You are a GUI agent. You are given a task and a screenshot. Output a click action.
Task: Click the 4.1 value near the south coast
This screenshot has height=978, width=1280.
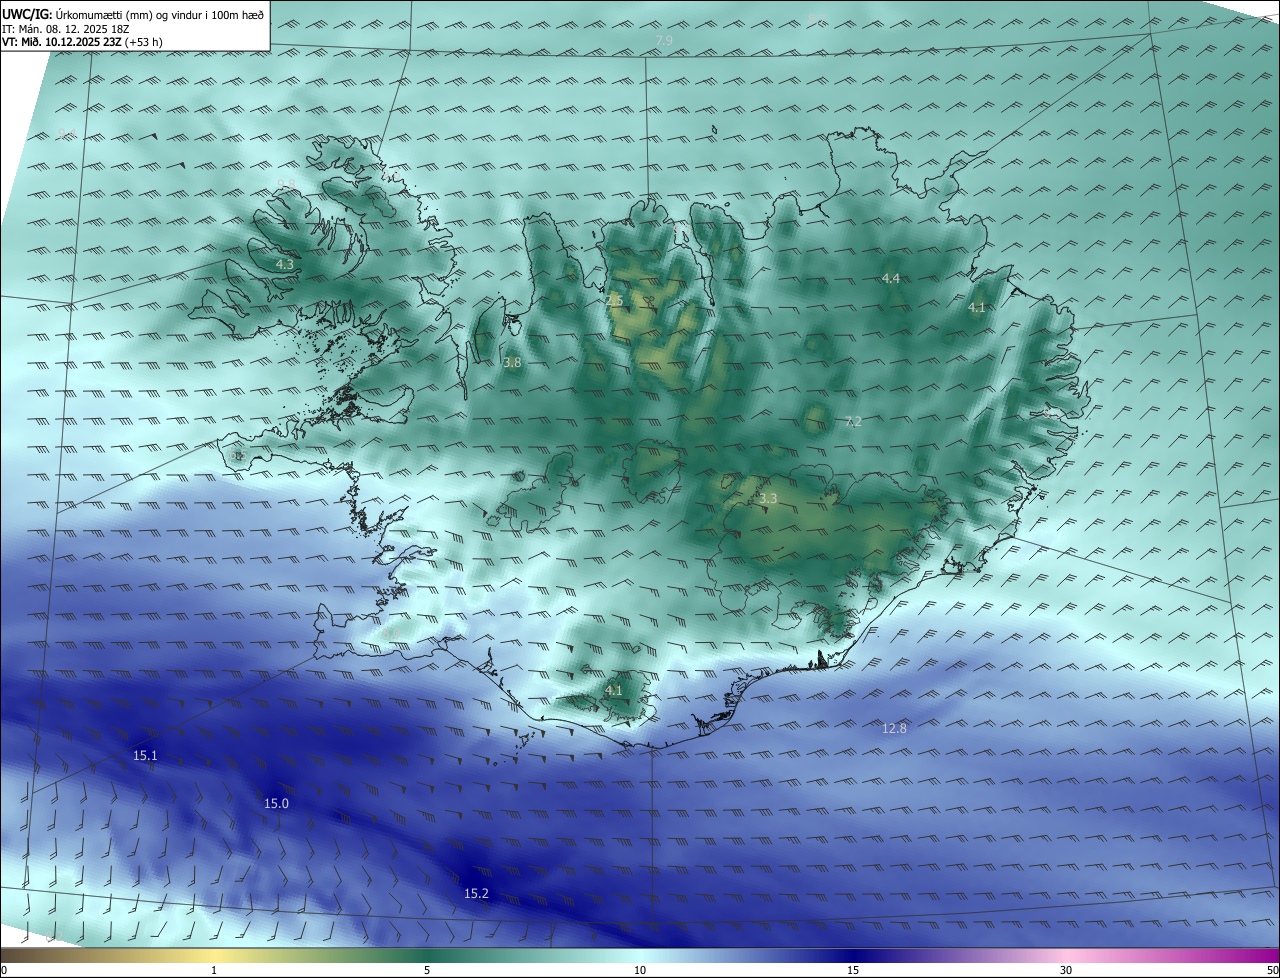614,690
